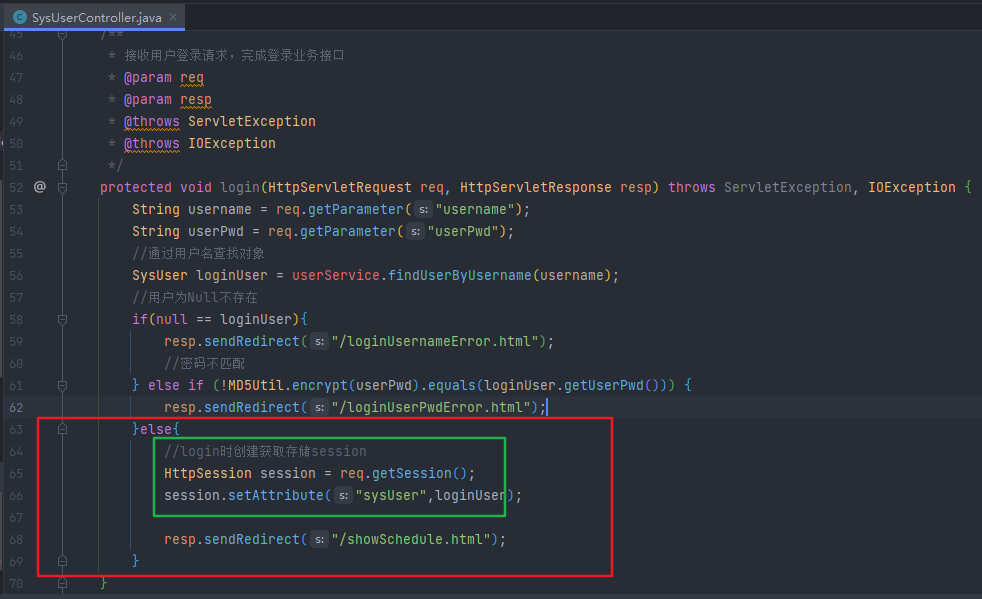Click the s: hint before "sysUser"
Screen dimensions: 982x599
pyautogui.click(x=343, y=495)
